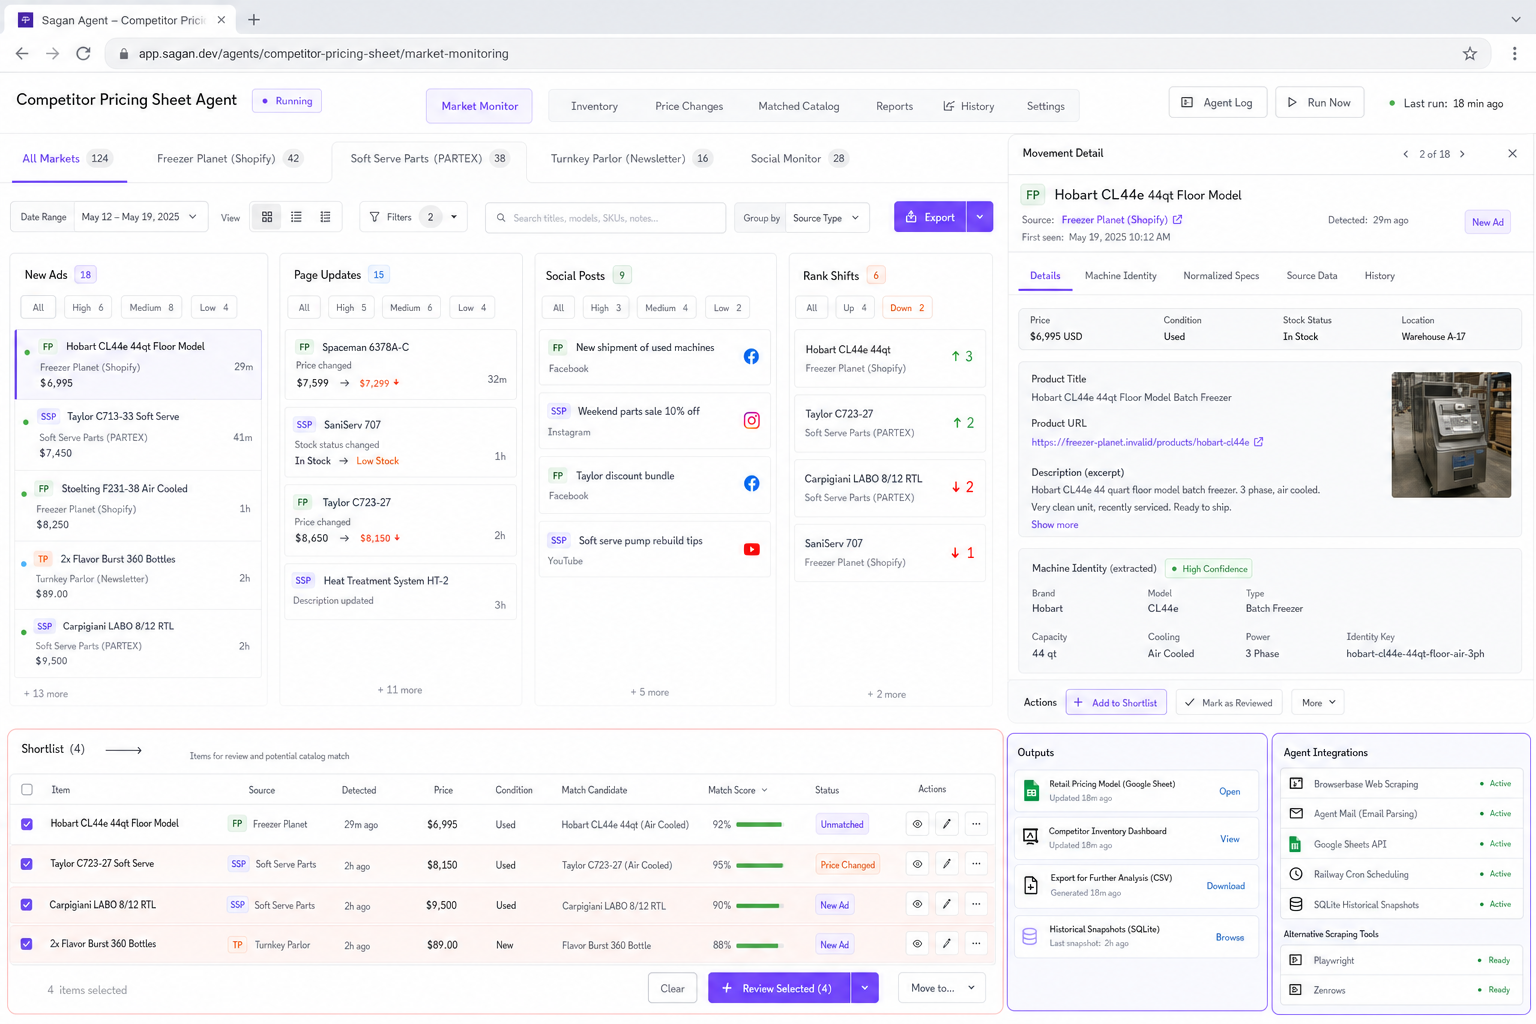Open the Move to... dropdown

(x=942, y=988)
